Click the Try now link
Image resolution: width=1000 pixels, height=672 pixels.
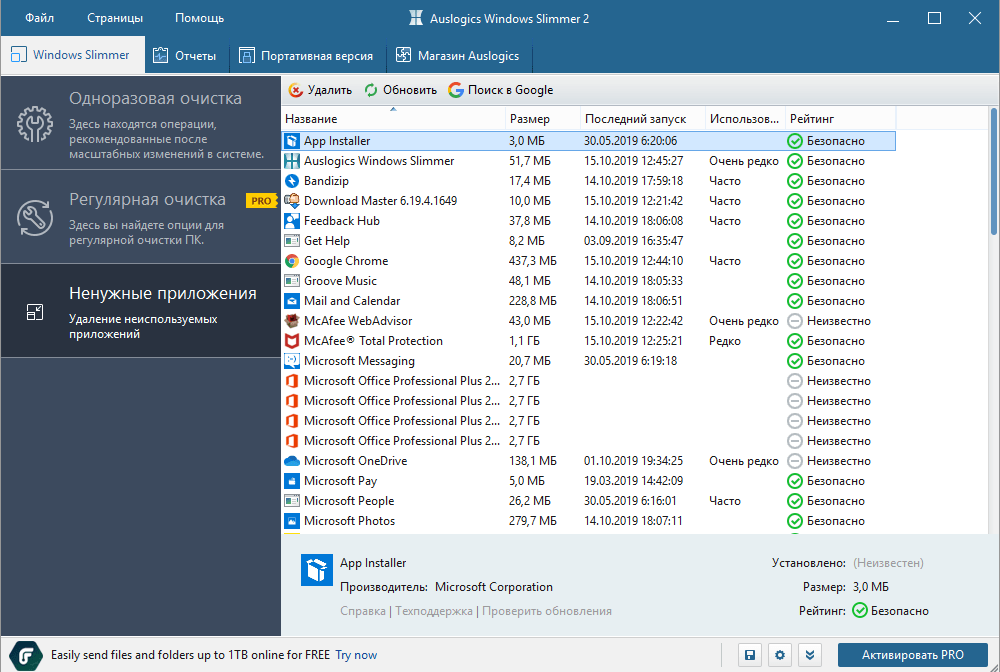356,655
